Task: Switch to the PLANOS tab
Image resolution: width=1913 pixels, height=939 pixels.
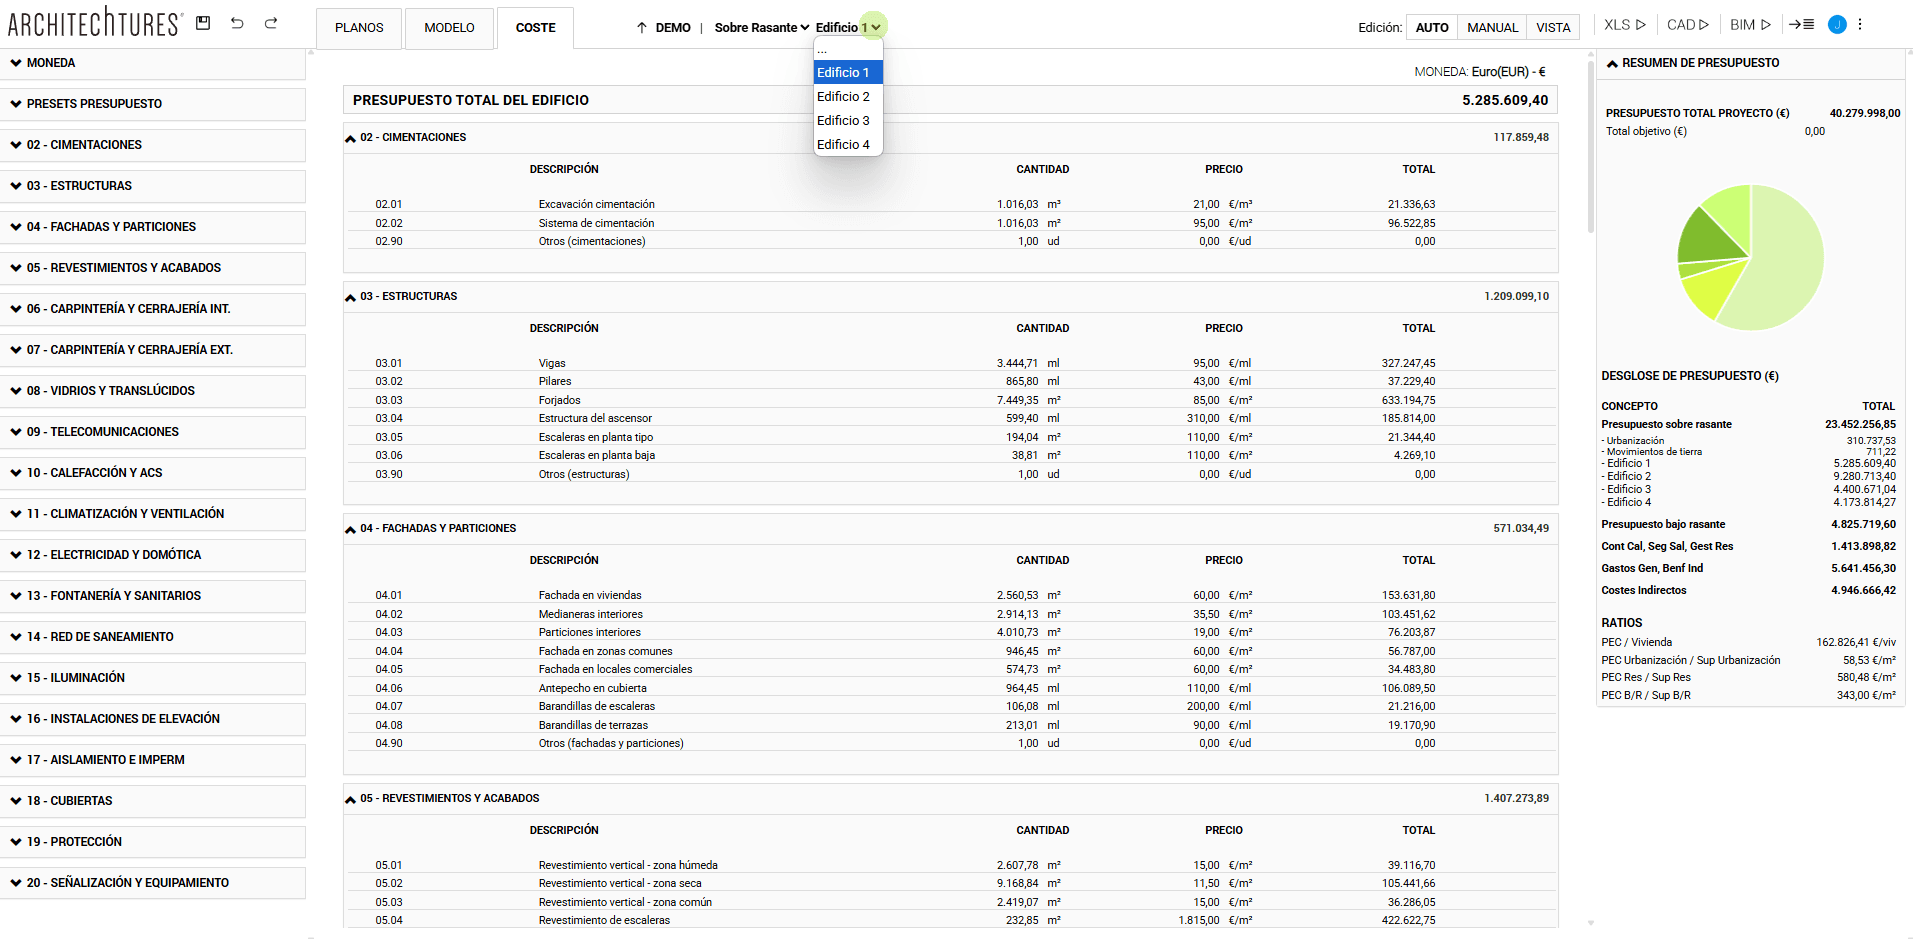Action: tap(359, 28)
